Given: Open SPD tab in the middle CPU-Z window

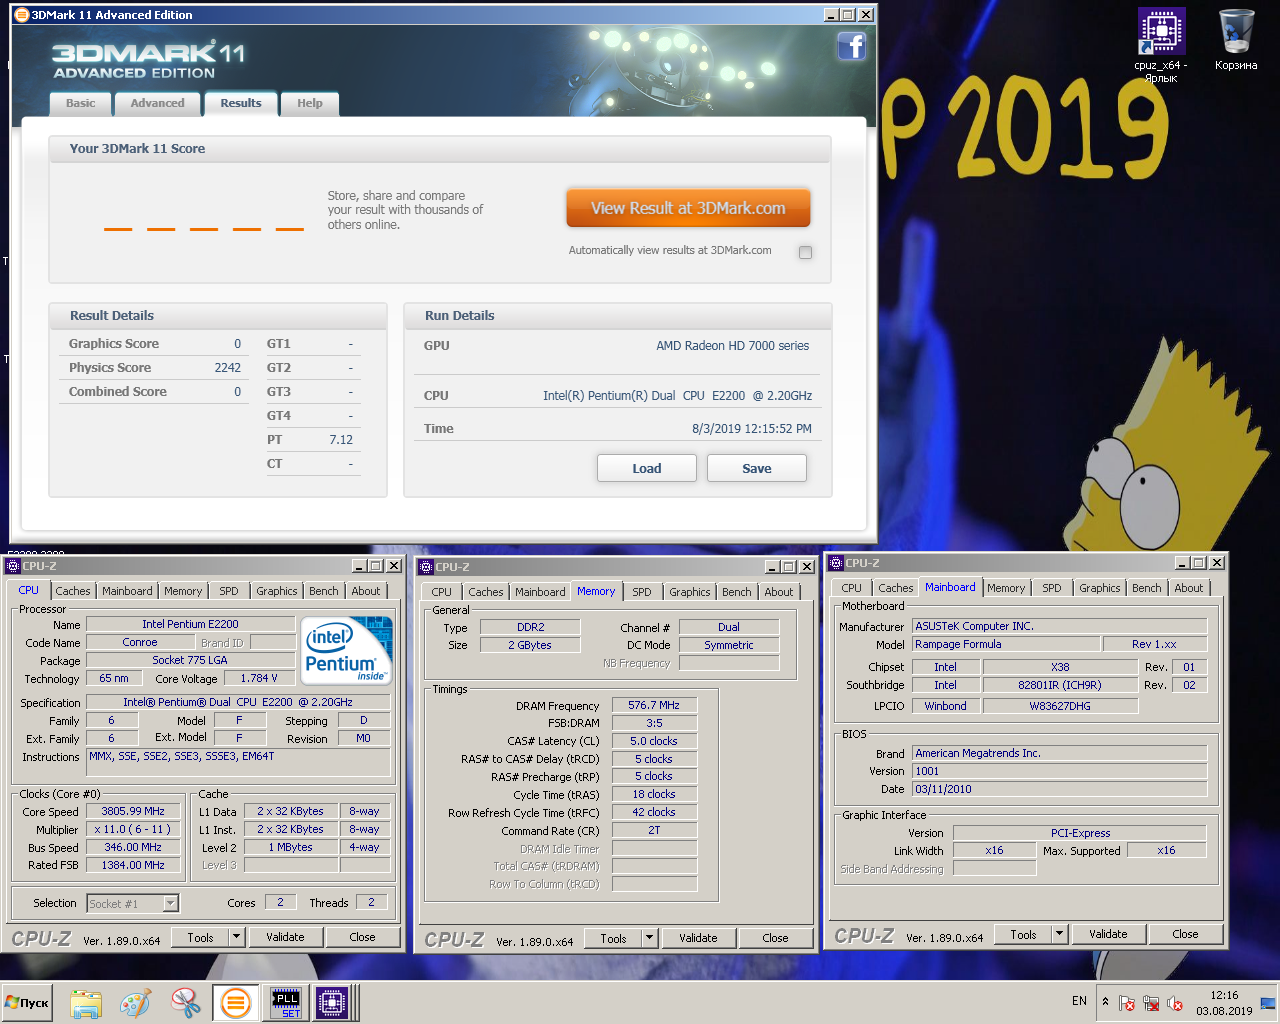Looking at the screenshot, I should click(x=642, y=592).
